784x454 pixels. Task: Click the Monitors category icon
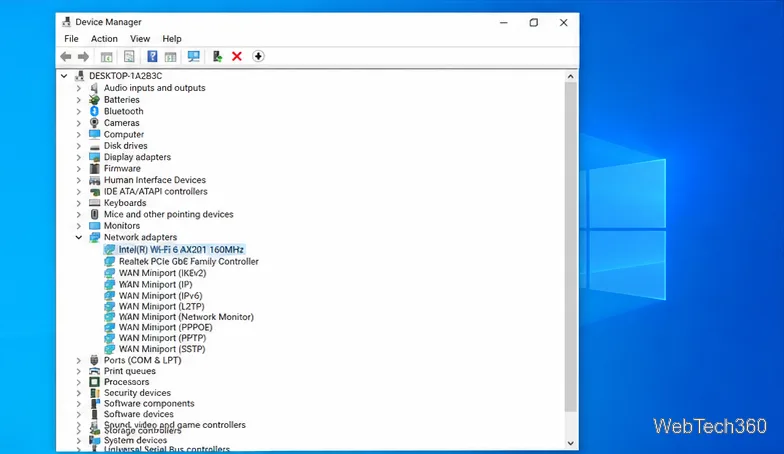coord(94,226)
